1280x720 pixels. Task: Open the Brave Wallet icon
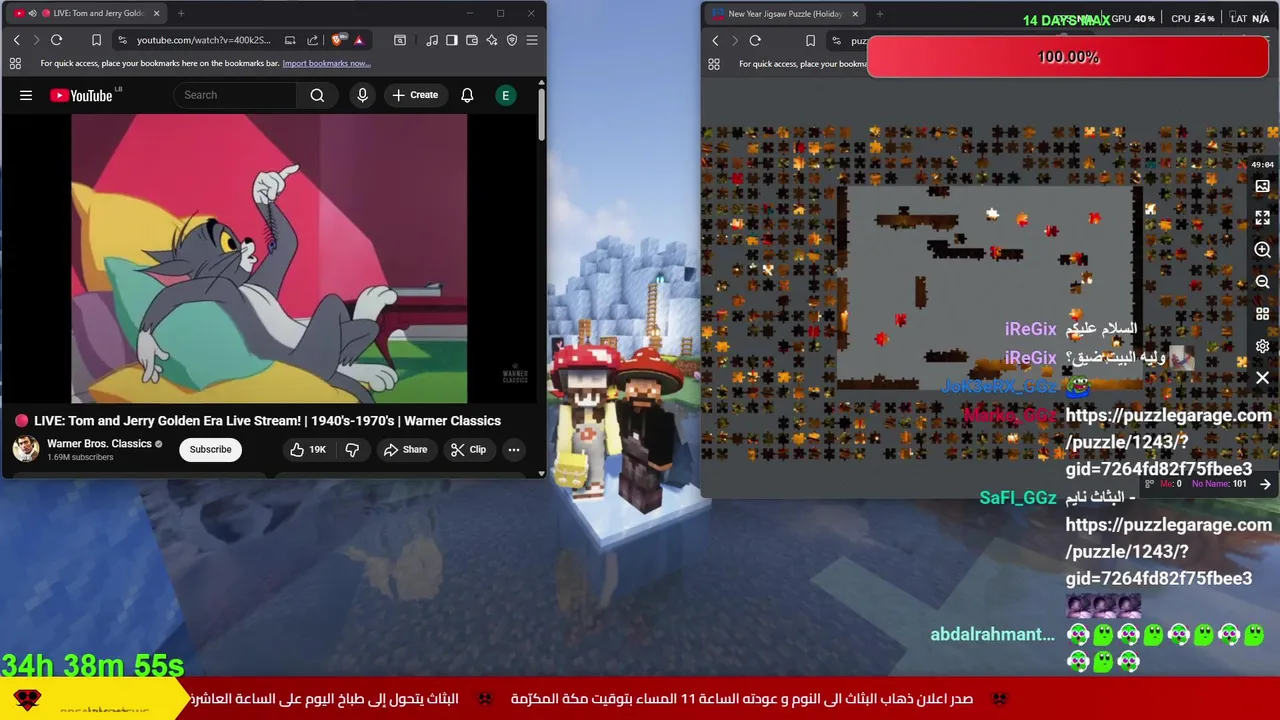click(472, 40)
